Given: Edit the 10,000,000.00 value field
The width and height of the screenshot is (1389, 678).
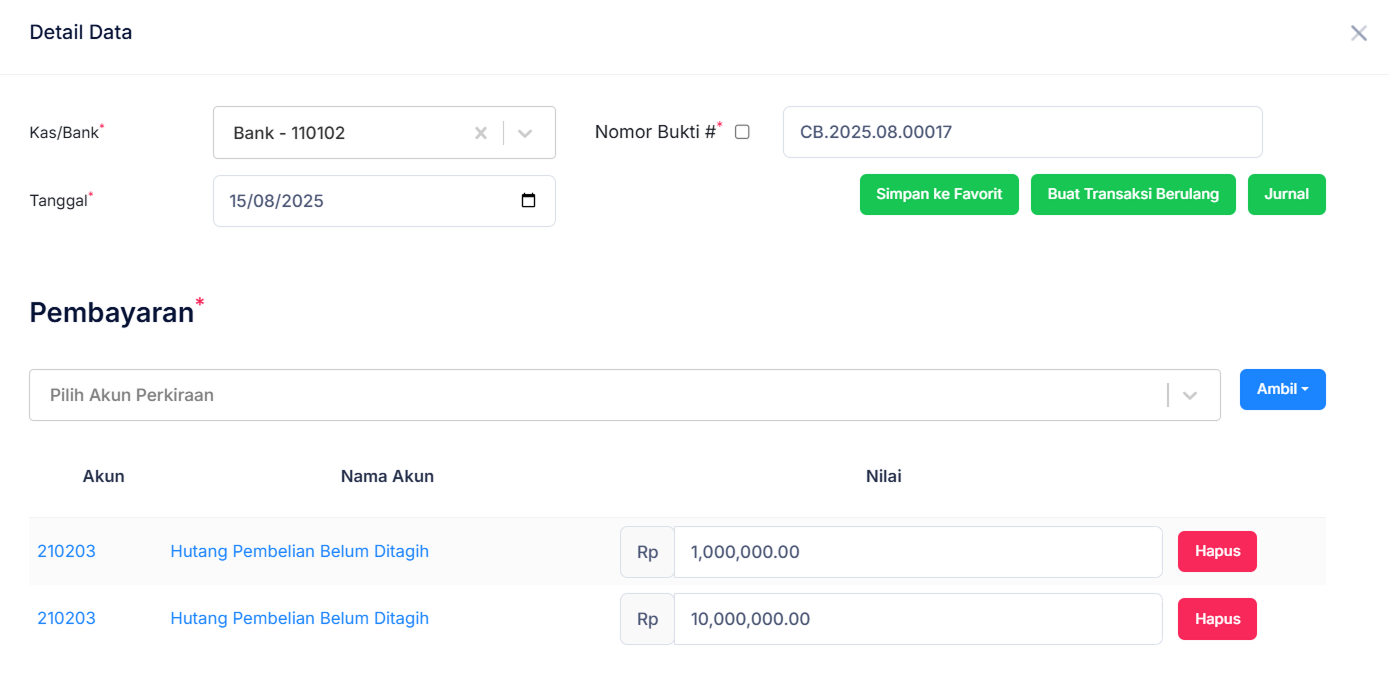Looking at the screenshot, I should click(917, 619).
